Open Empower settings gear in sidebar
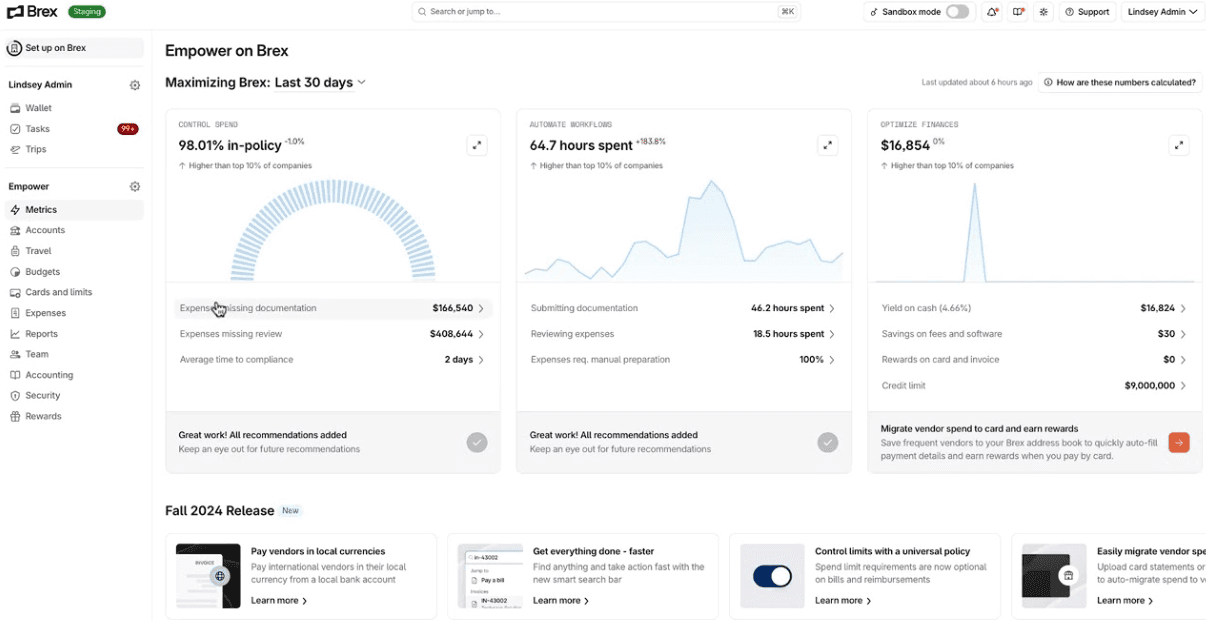 coord(135,187)
